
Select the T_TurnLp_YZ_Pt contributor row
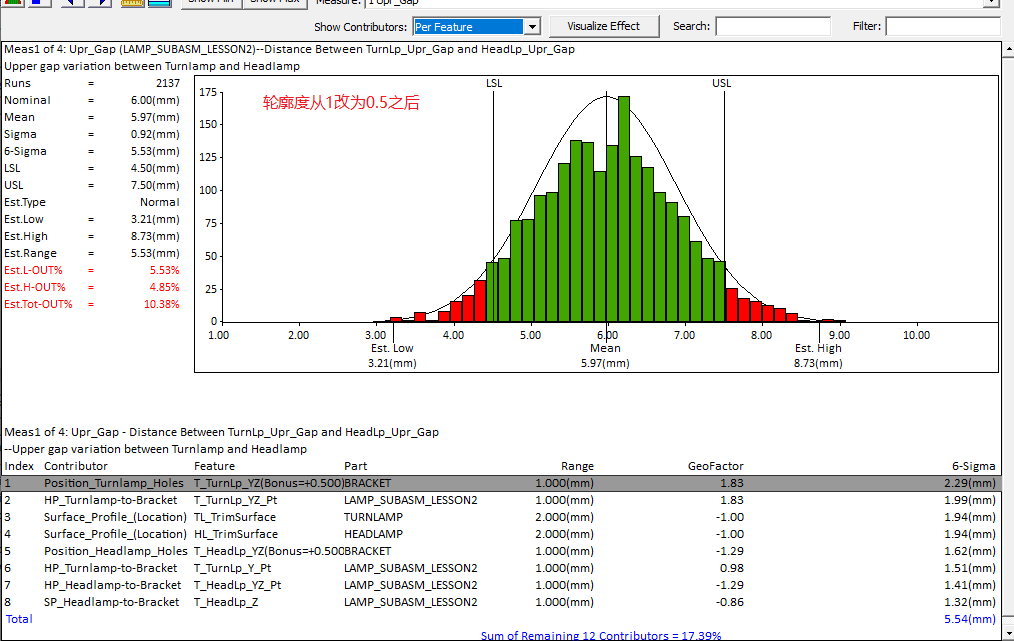click(x=237, y=500)
